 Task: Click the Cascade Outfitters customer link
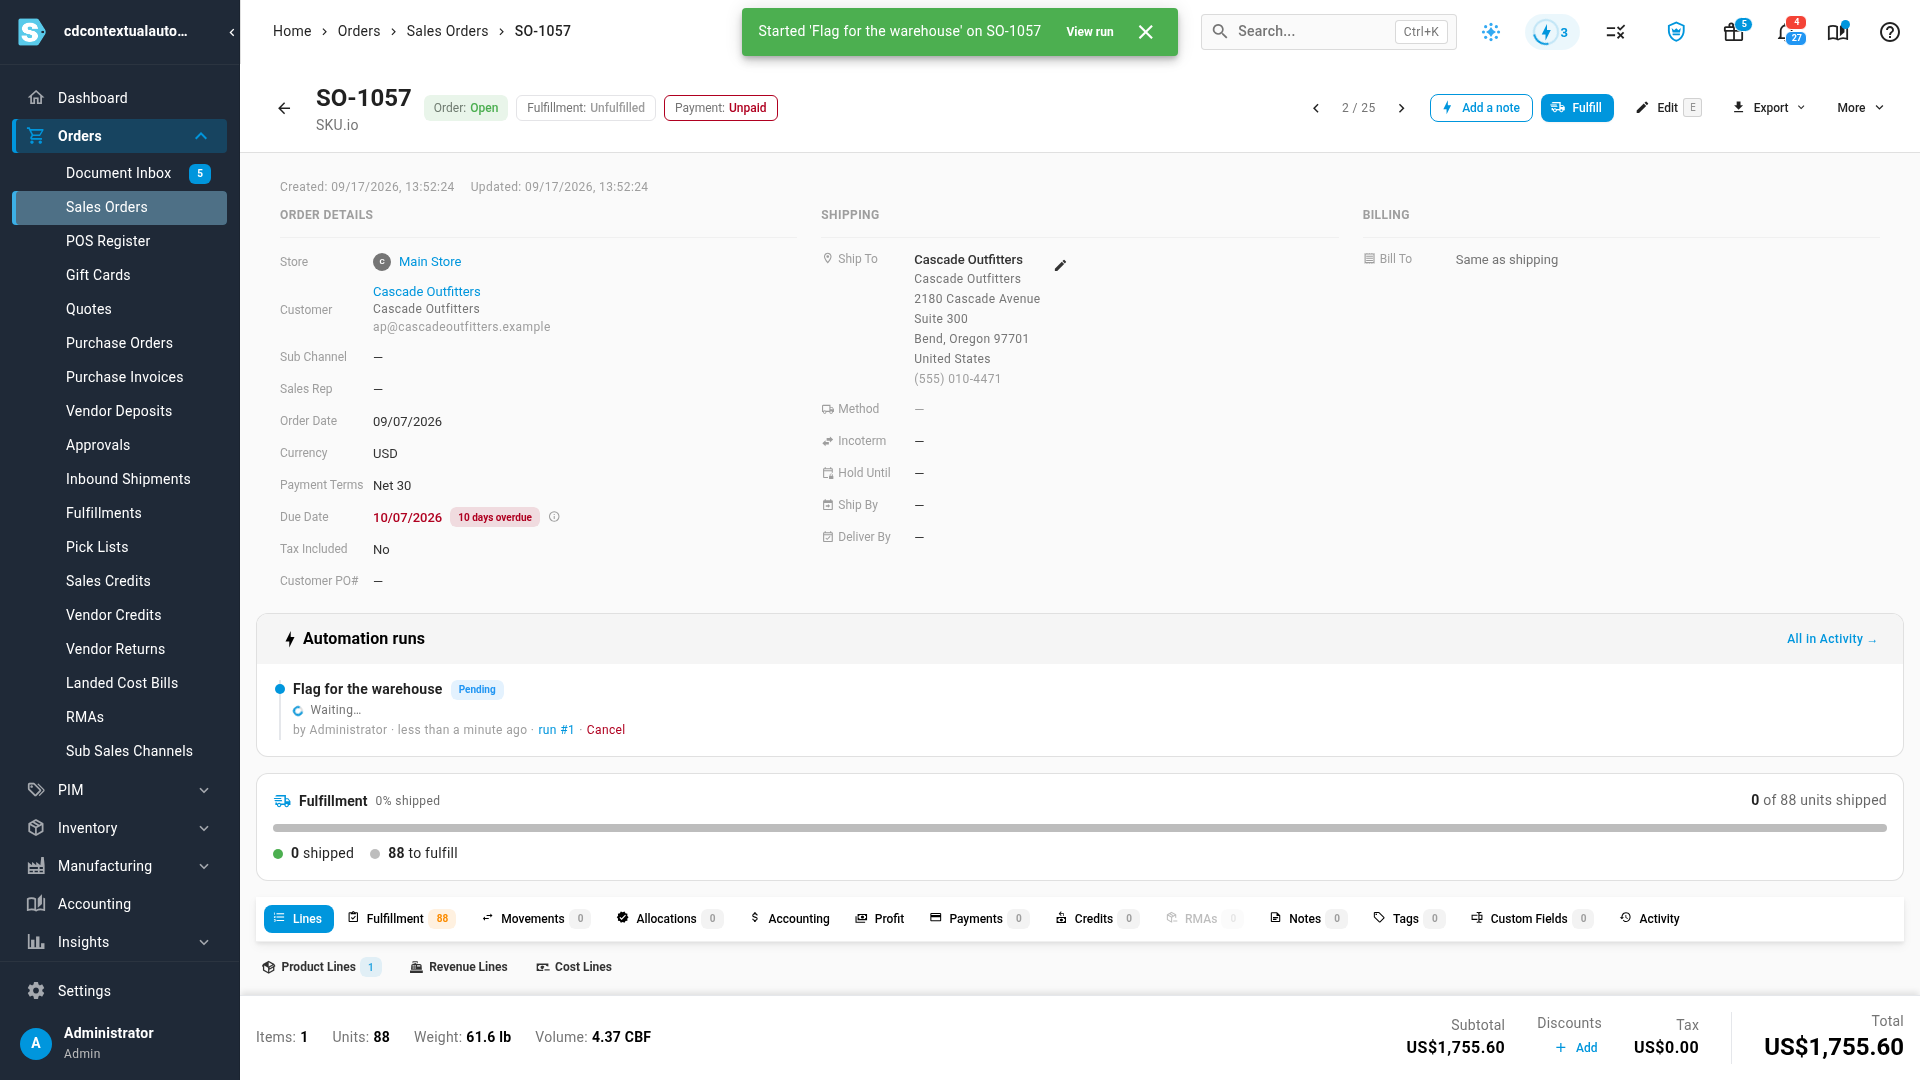427,292
